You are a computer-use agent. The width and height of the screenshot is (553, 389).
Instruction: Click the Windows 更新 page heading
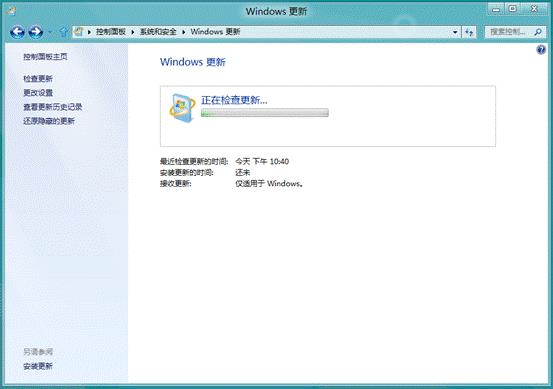coord(193,62)
